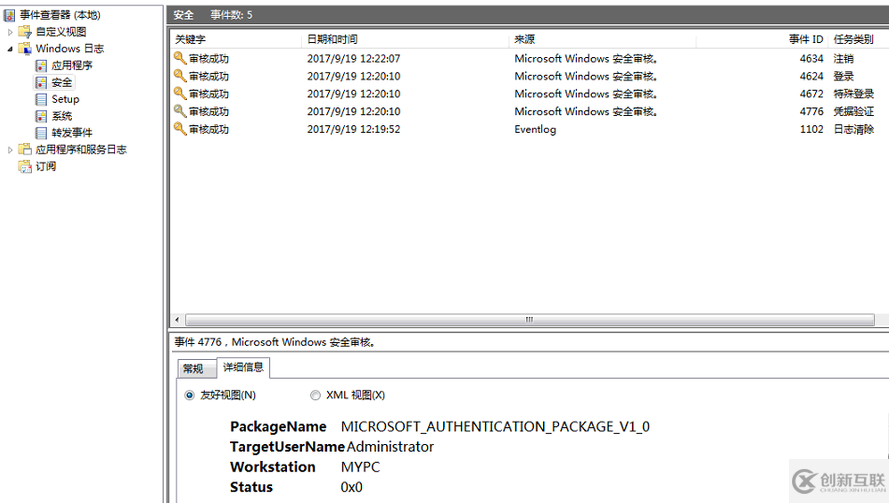
Task: Click the 转发事件 log icon
Action: (41, 133)
